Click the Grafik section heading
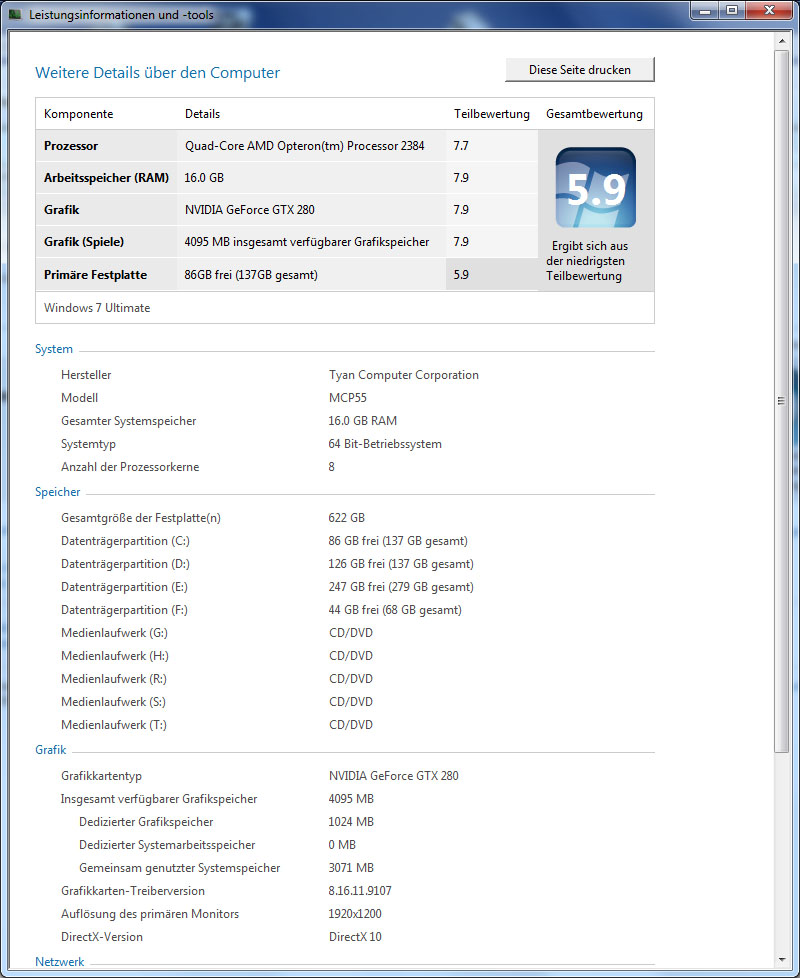The image size is (800, 978). [51, 750]
